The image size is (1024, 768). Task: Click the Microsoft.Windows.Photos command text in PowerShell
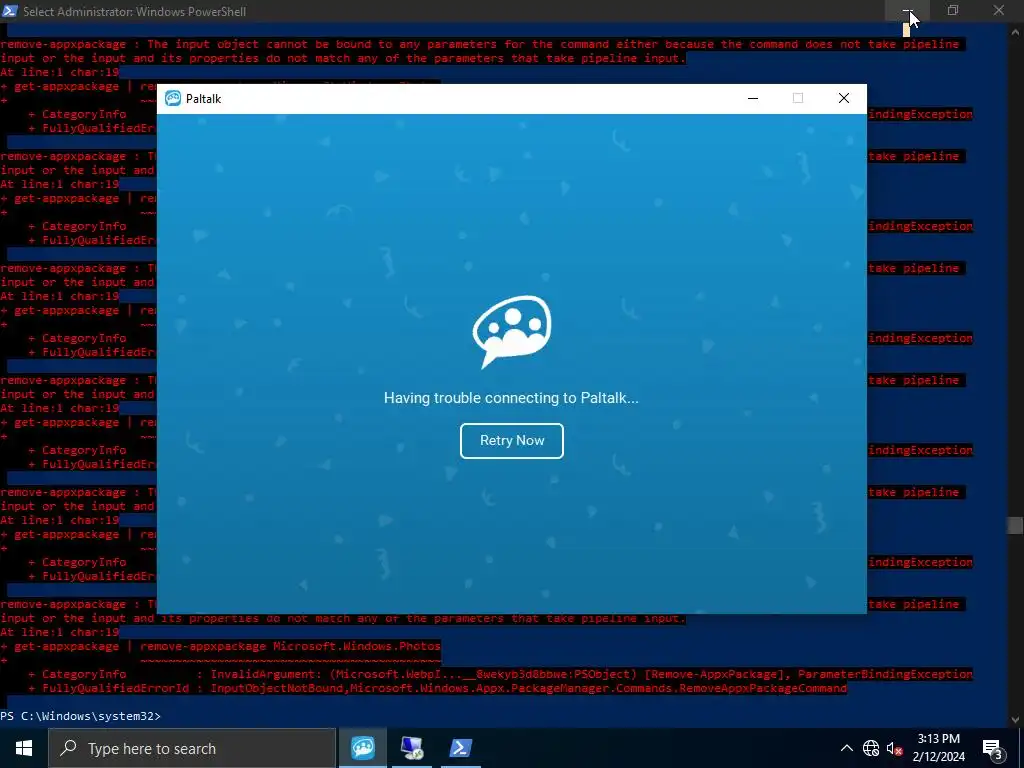pyautogui.click(x=357, y=646)
